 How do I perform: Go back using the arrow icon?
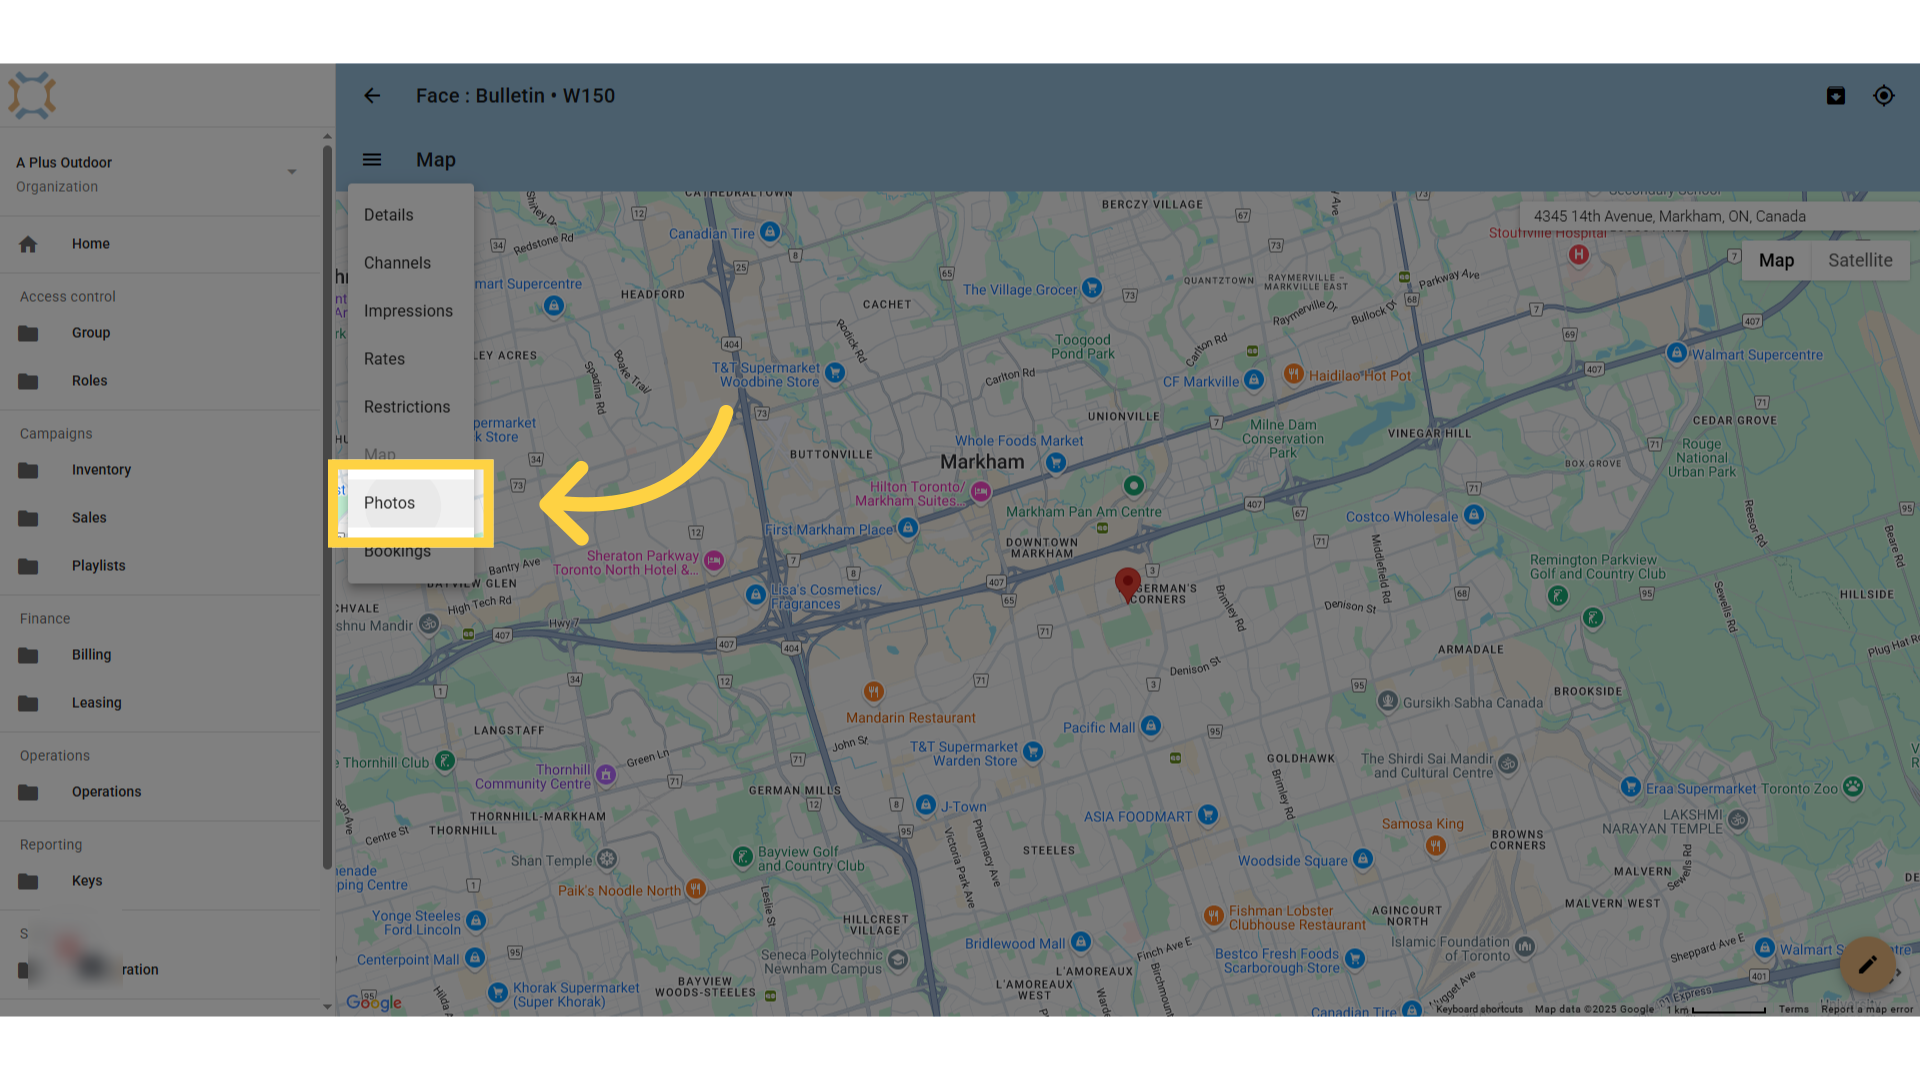372,96
